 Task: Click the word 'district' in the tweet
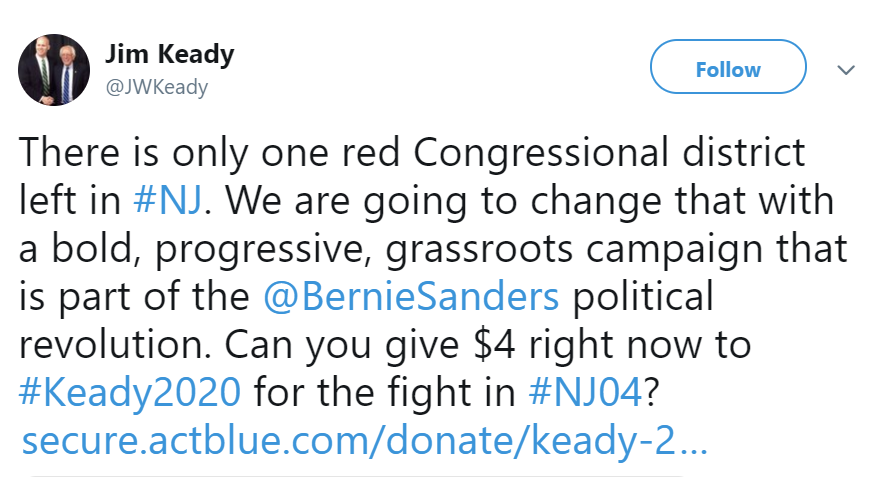point(739,155)
